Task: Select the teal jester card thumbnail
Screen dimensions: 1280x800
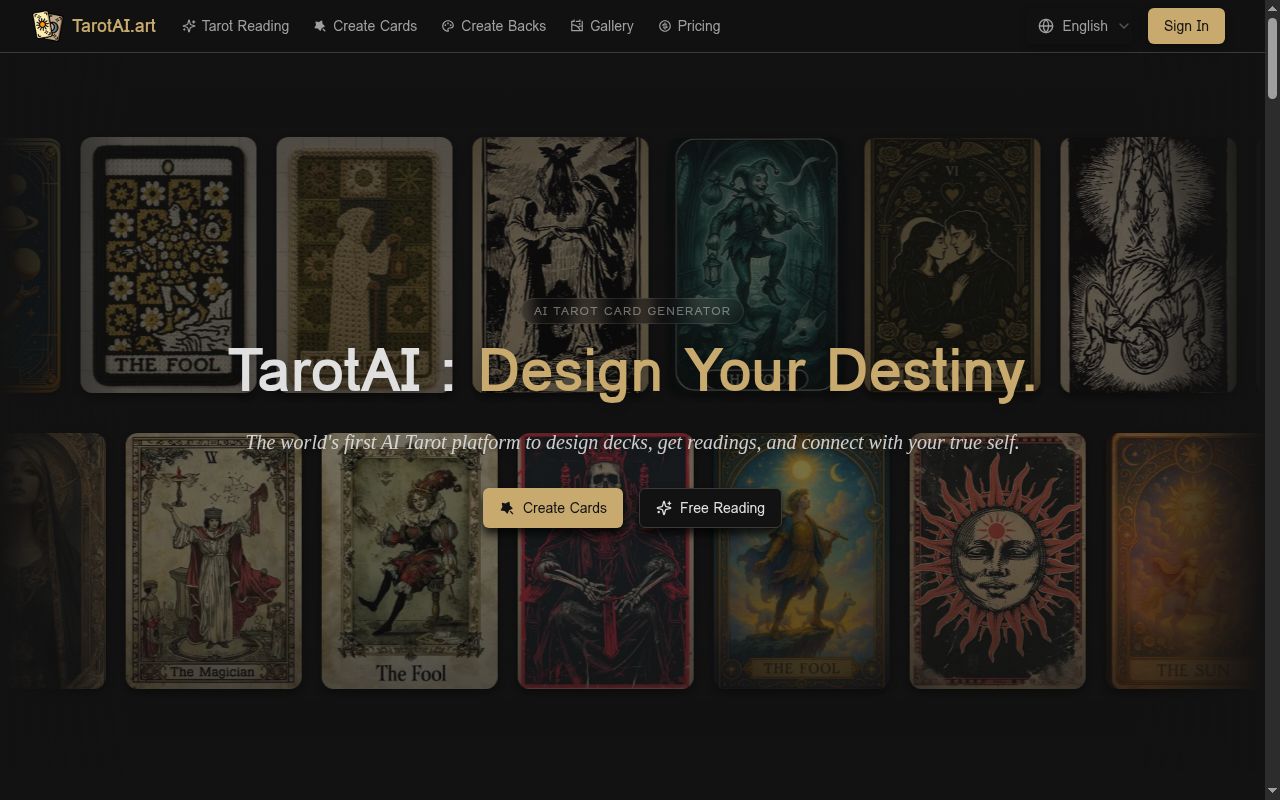Action: click(756, 265)
